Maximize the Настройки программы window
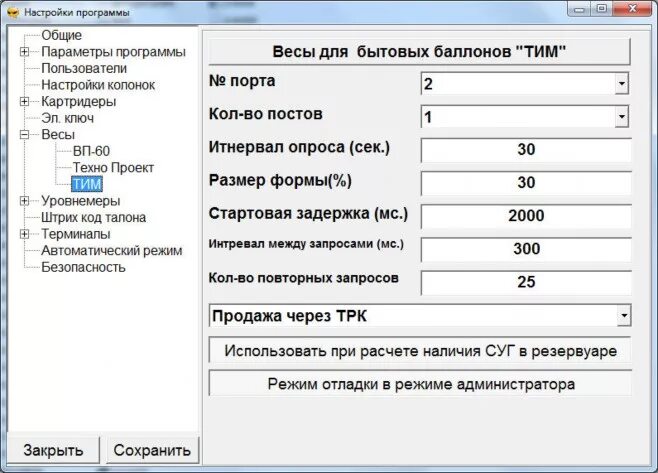Screen dimensions: 658x473 coord(602,9)
